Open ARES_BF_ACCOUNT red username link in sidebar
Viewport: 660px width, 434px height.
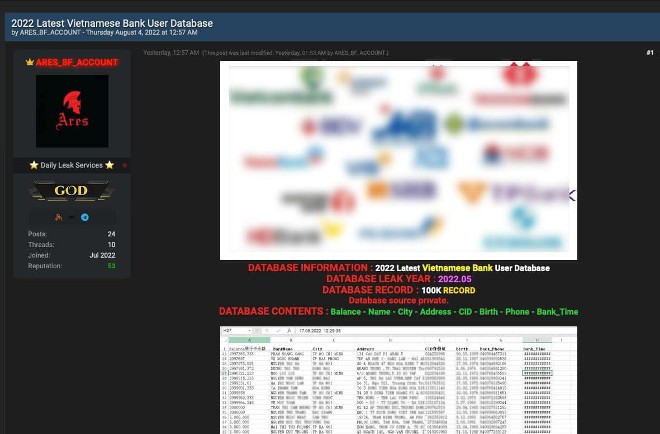coord(77,62)
